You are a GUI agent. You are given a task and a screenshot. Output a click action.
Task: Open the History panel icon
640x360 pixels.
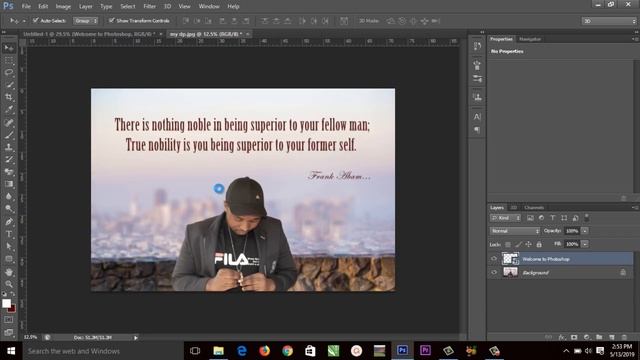pyautogui.click(x=477, y=46)
